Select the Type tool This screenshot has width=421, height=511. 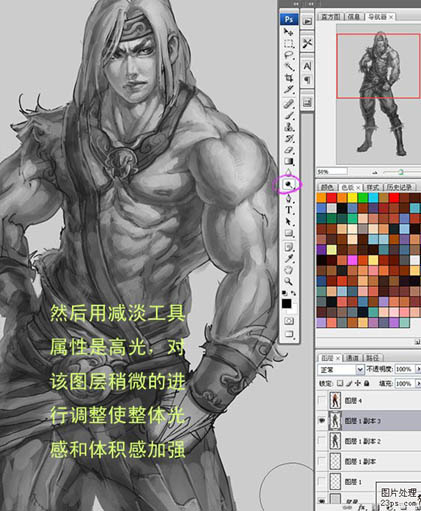(289, 210)
